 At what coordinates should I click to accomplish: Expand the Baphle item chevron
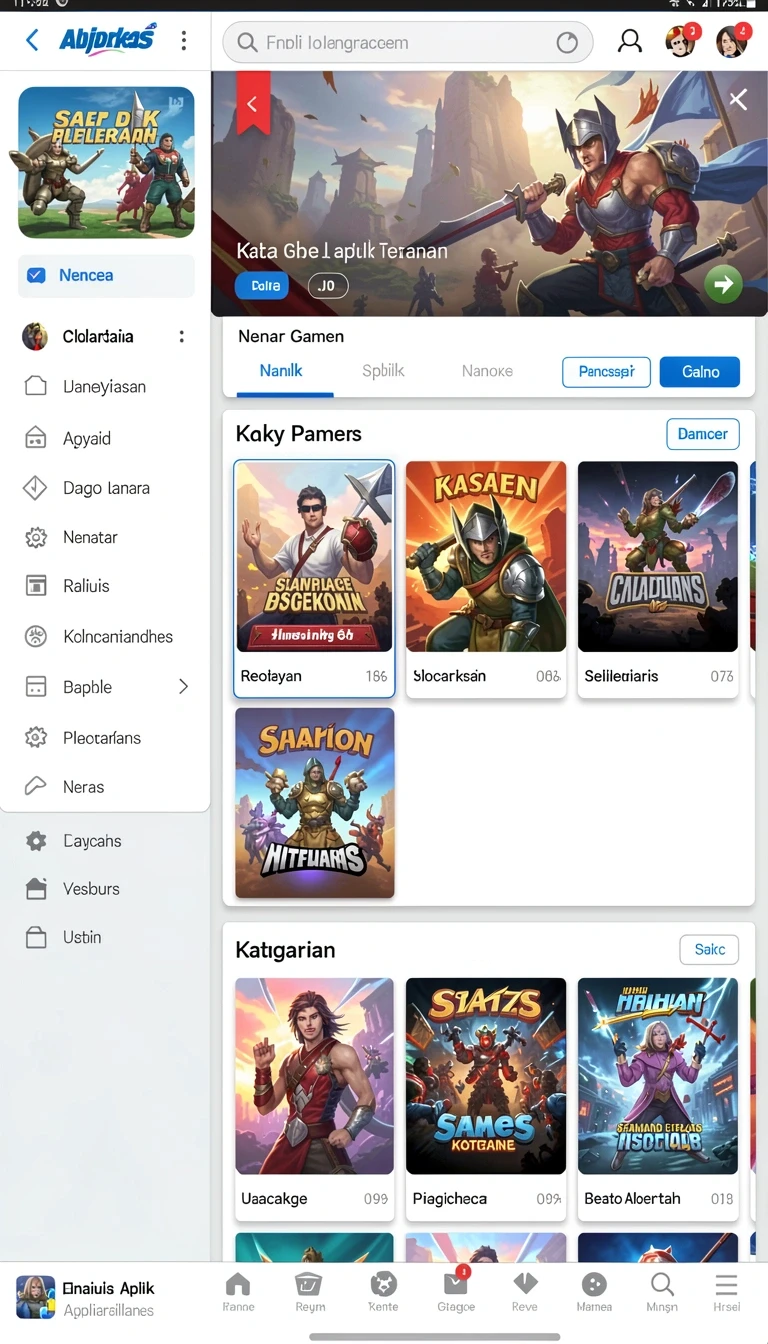pyautogui.click(x=183, y=686)
